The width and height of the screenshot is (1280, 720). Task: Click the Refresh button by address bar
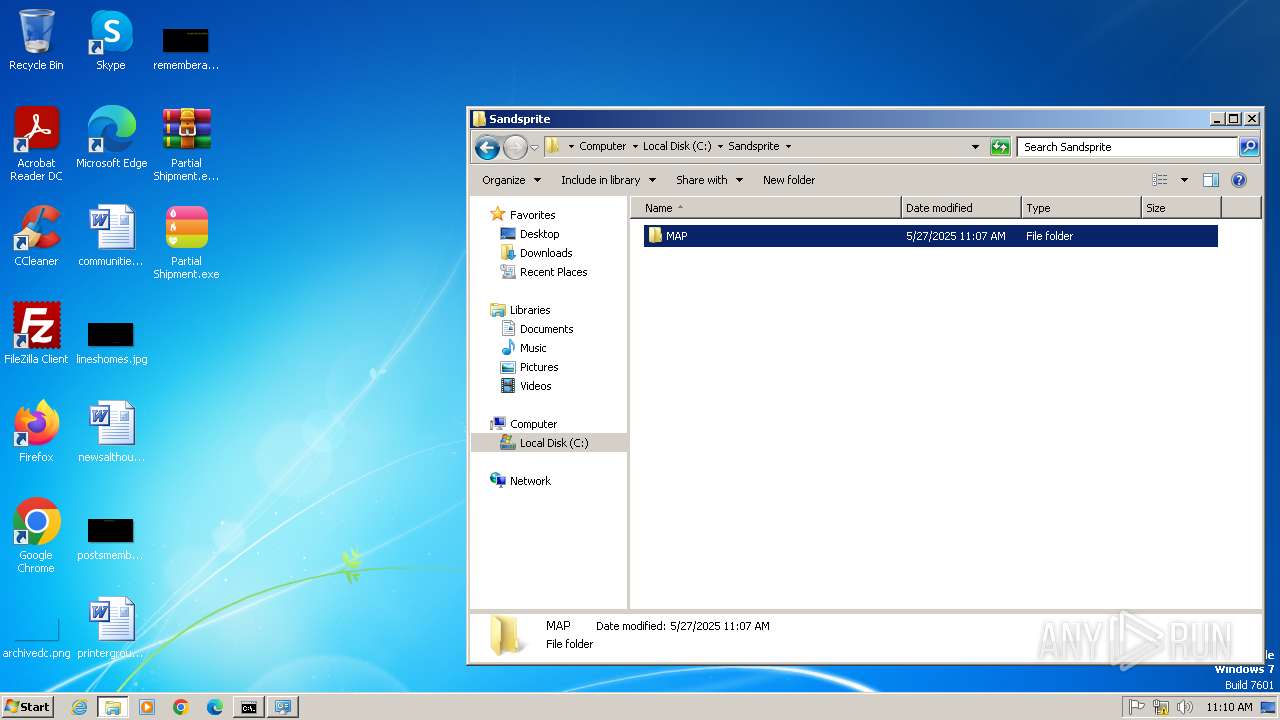click(x=1000, y=147)
